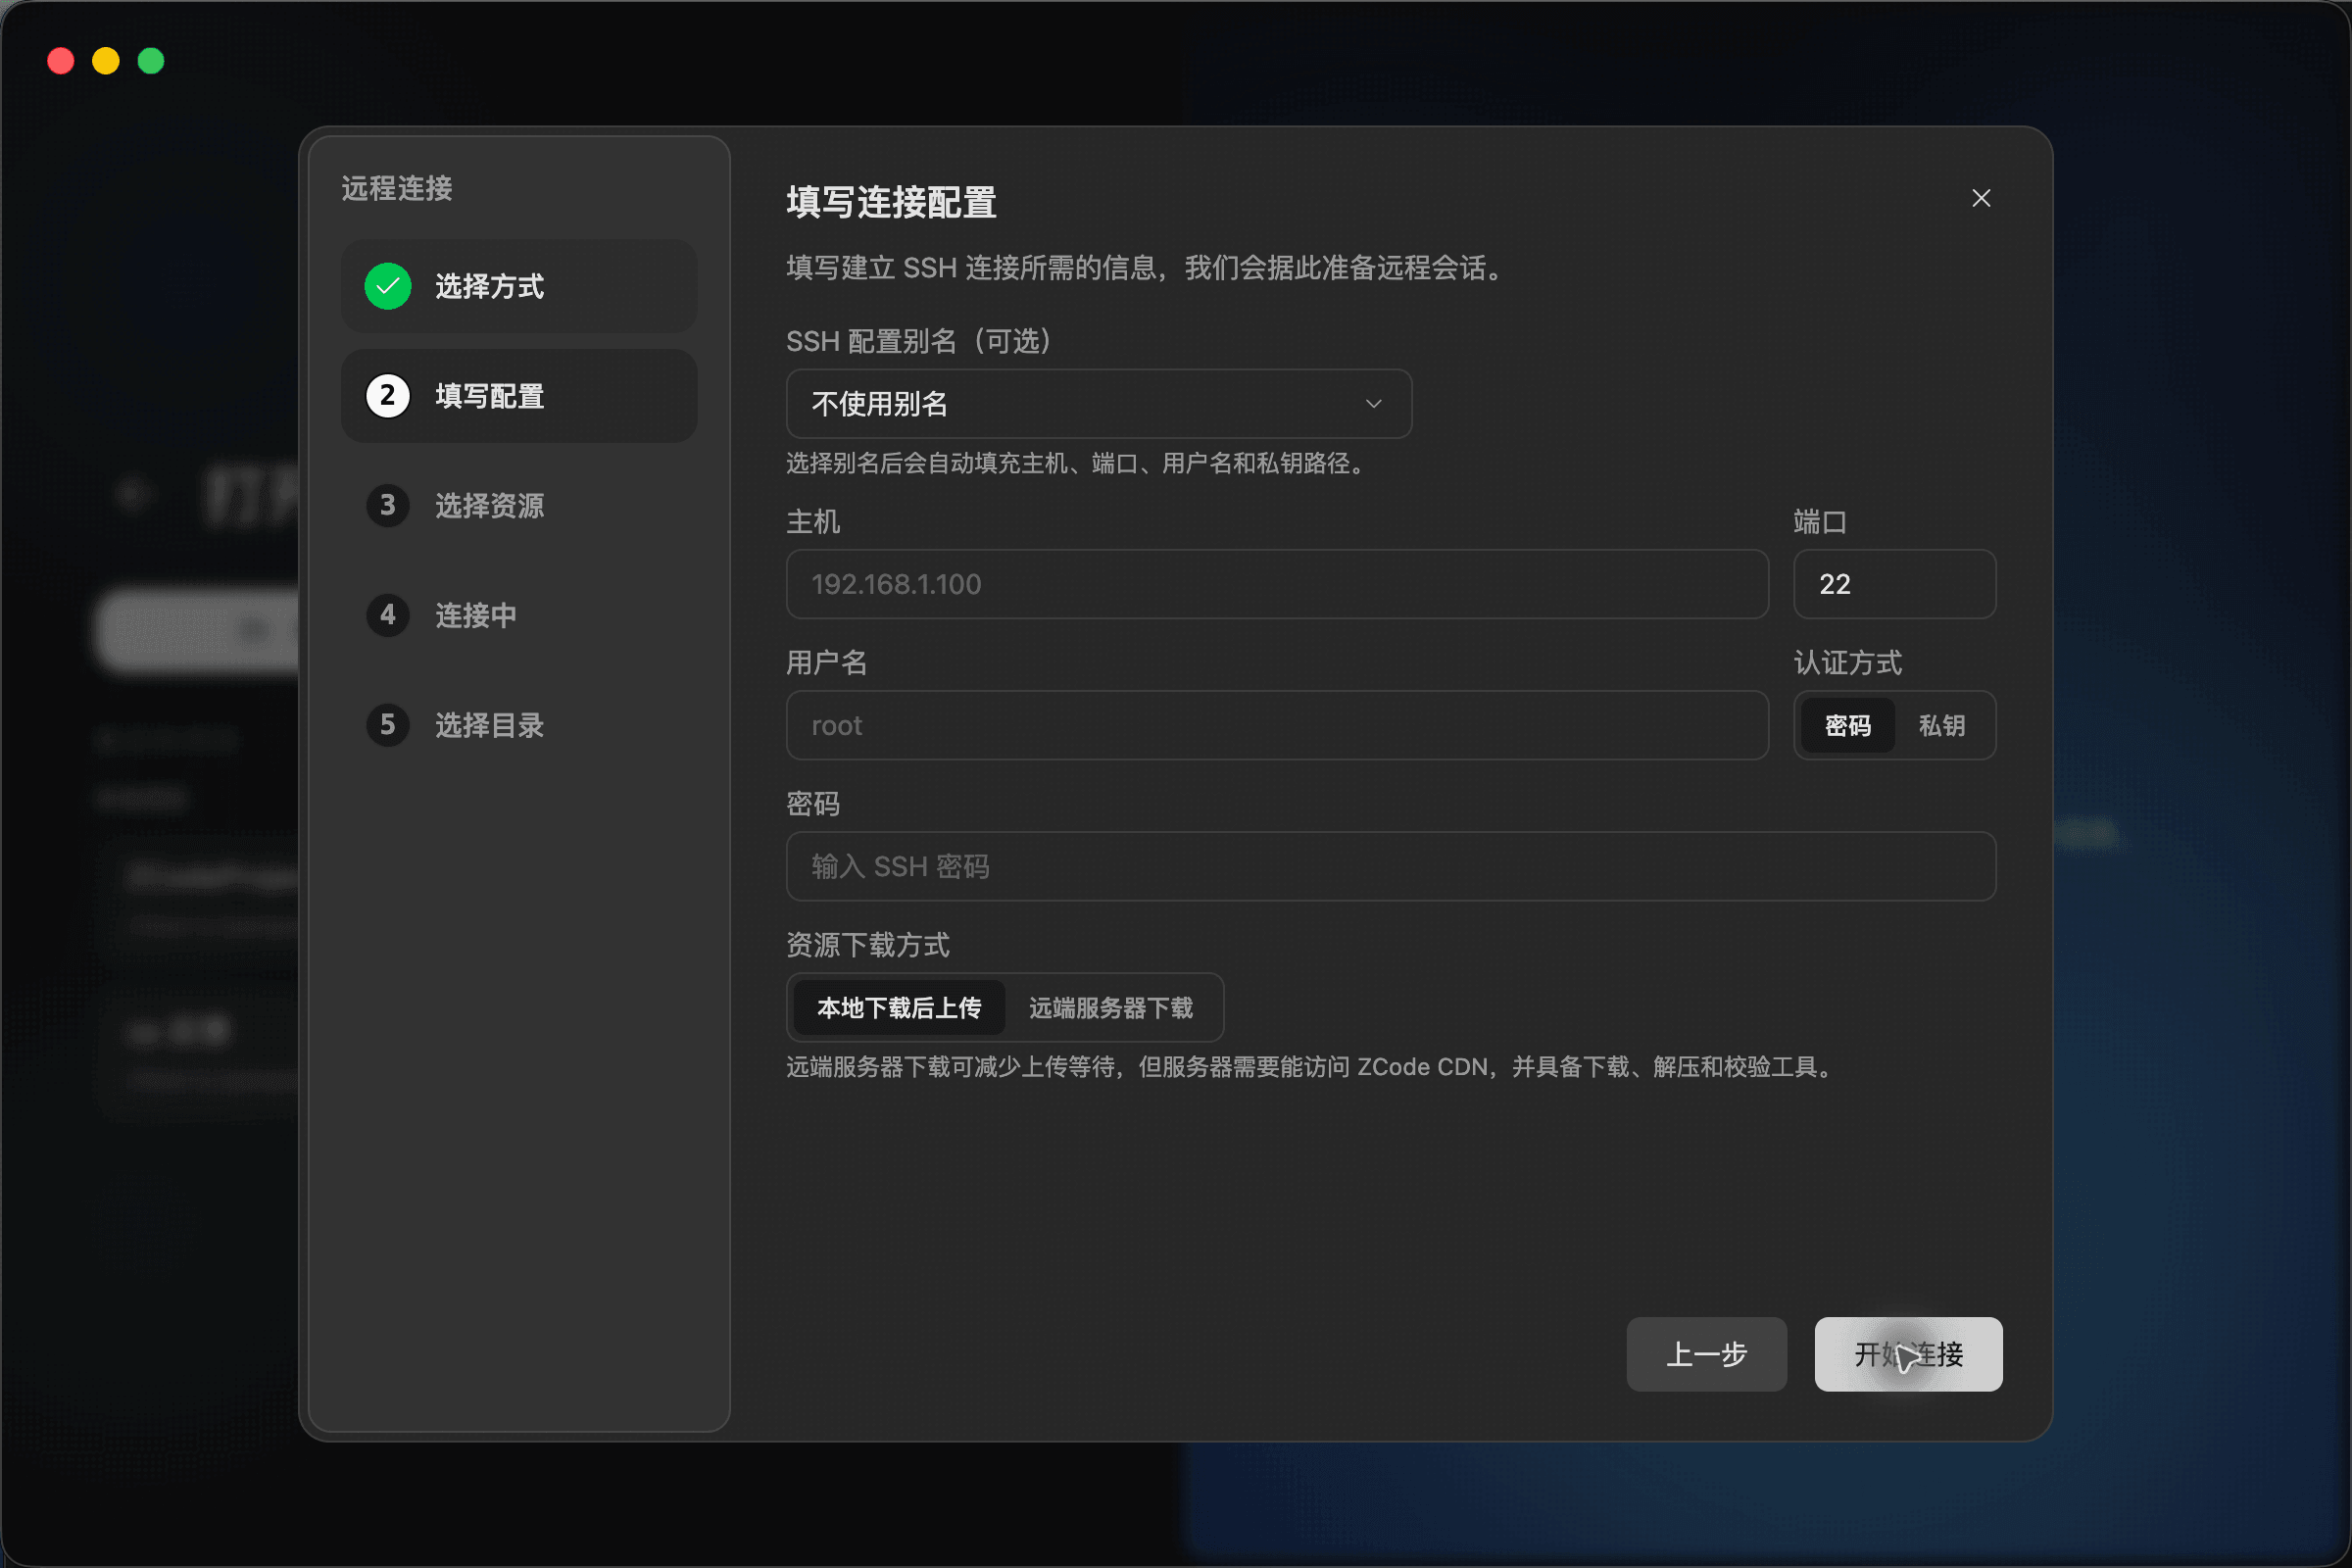Click the green checkmark for 选择方式
2352x1568 pixels.
(x=388, y=286)
